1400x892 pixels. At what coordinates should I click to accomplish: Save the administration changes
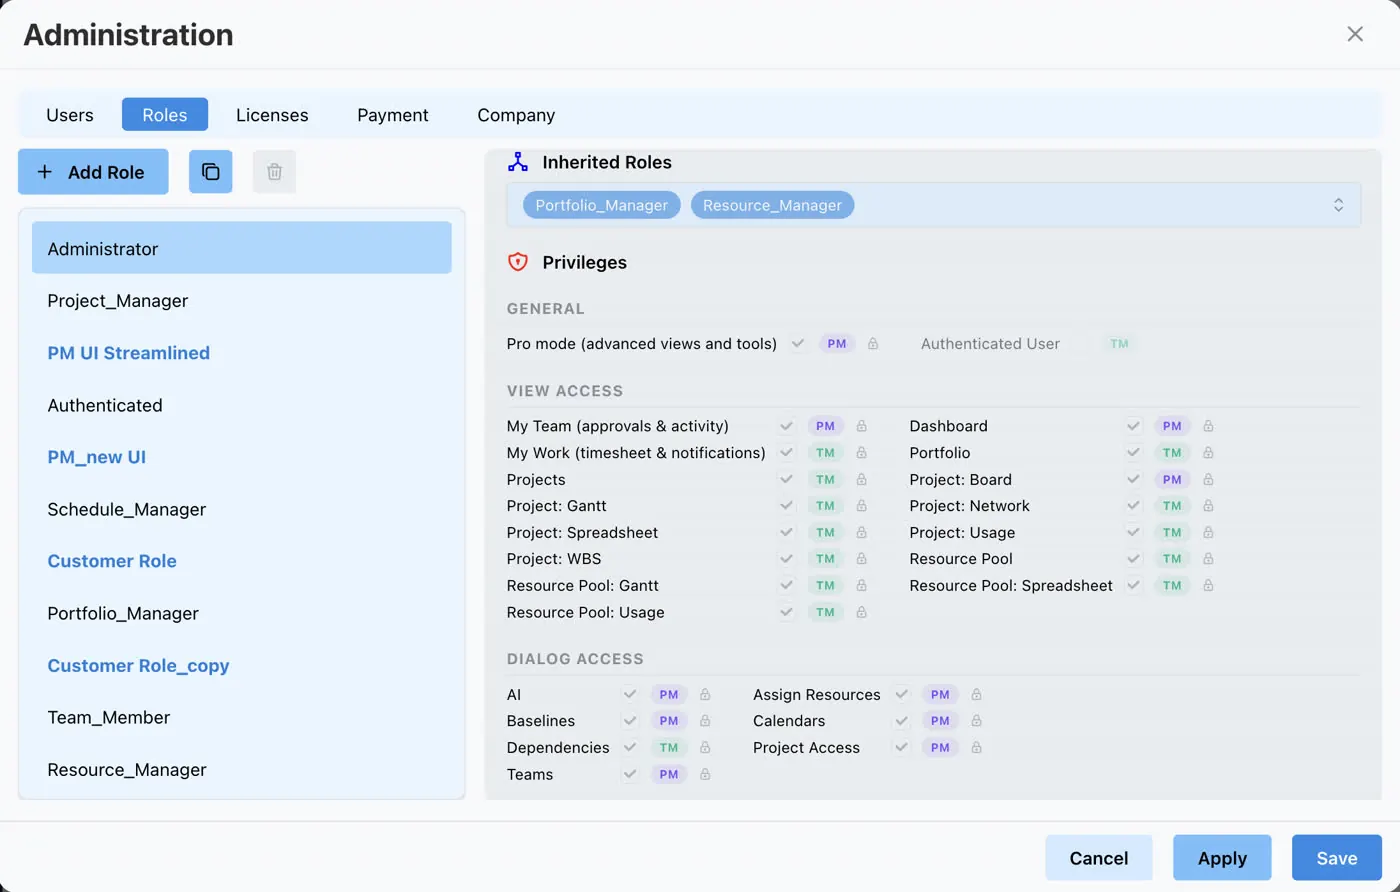1337,858
